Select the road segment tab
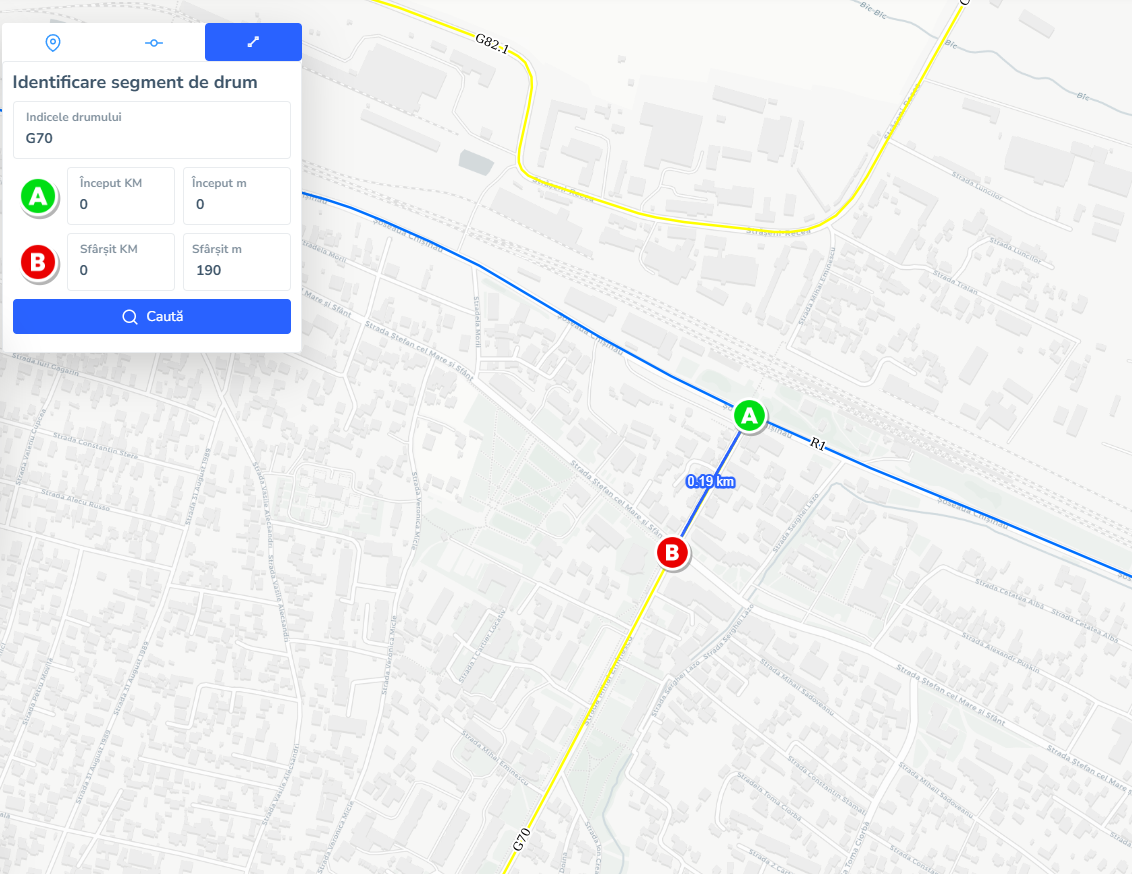Screen dimensions: 1132x874 [x=253, y=42]
